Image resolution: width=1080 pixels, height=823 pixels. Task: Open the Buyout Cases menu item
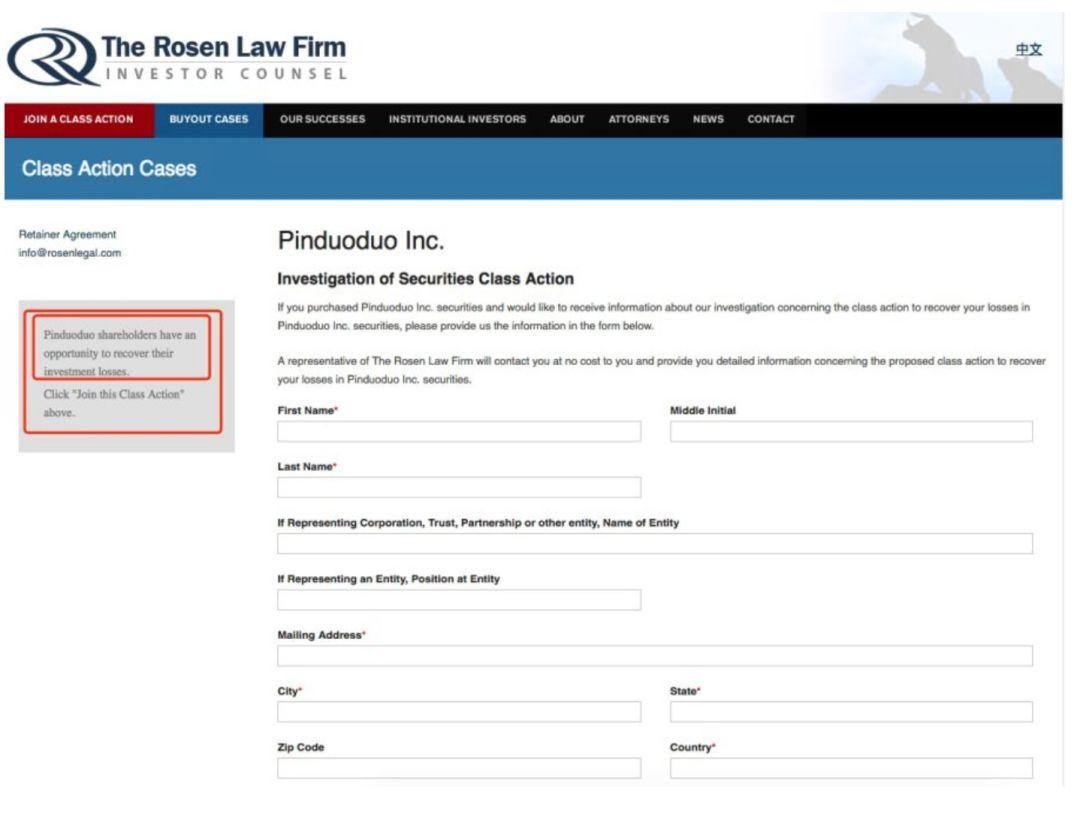tap(209, 120)
